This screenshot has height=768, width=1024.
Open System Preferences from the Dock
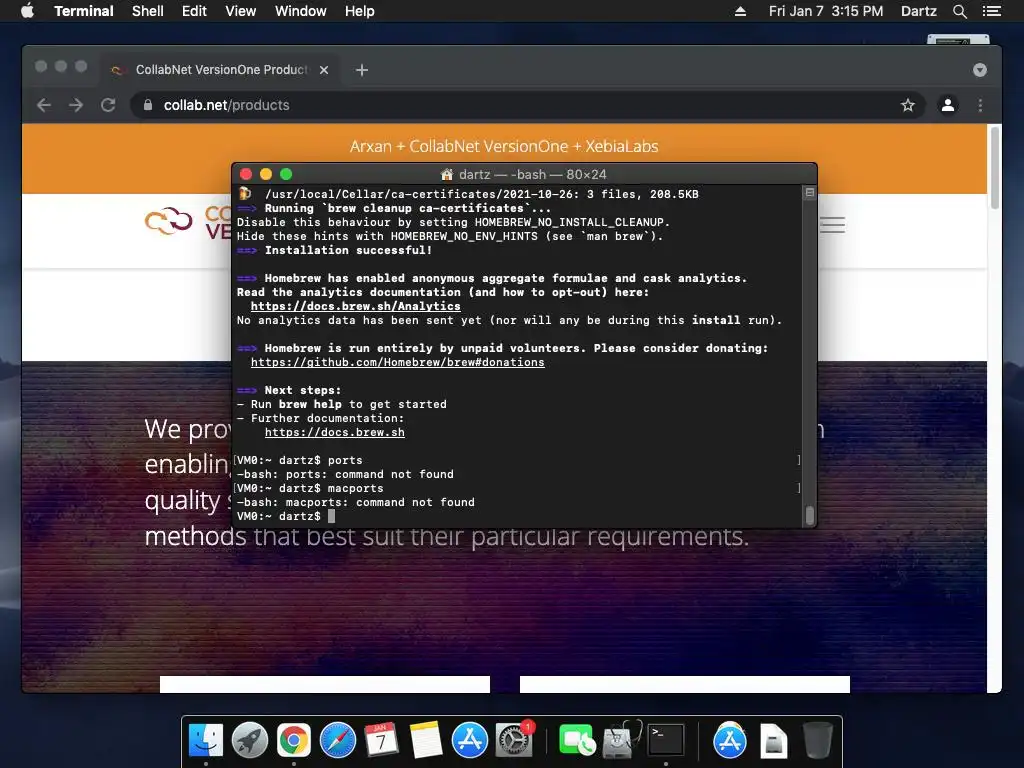tap(514, 741)
